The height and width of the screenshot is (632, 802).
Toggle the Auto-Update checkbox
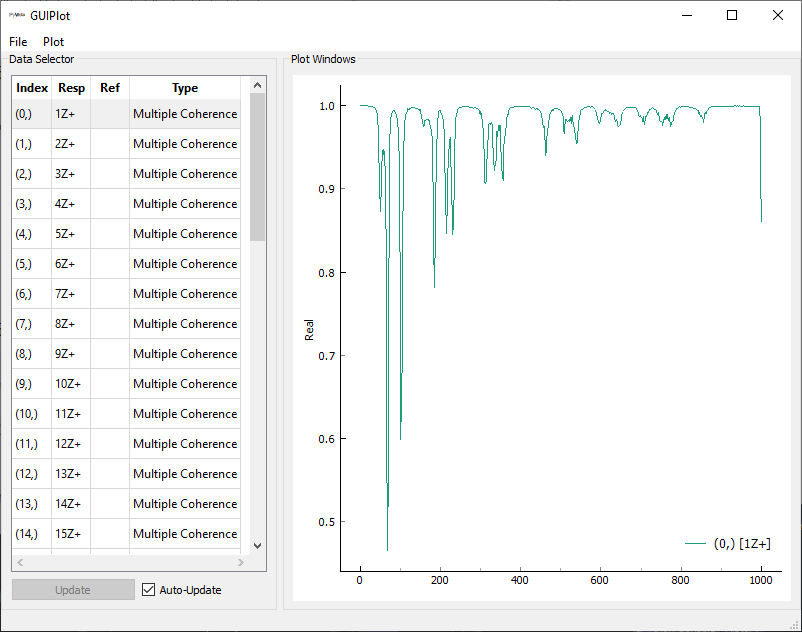pyautogui.click(x=149, y=590)
